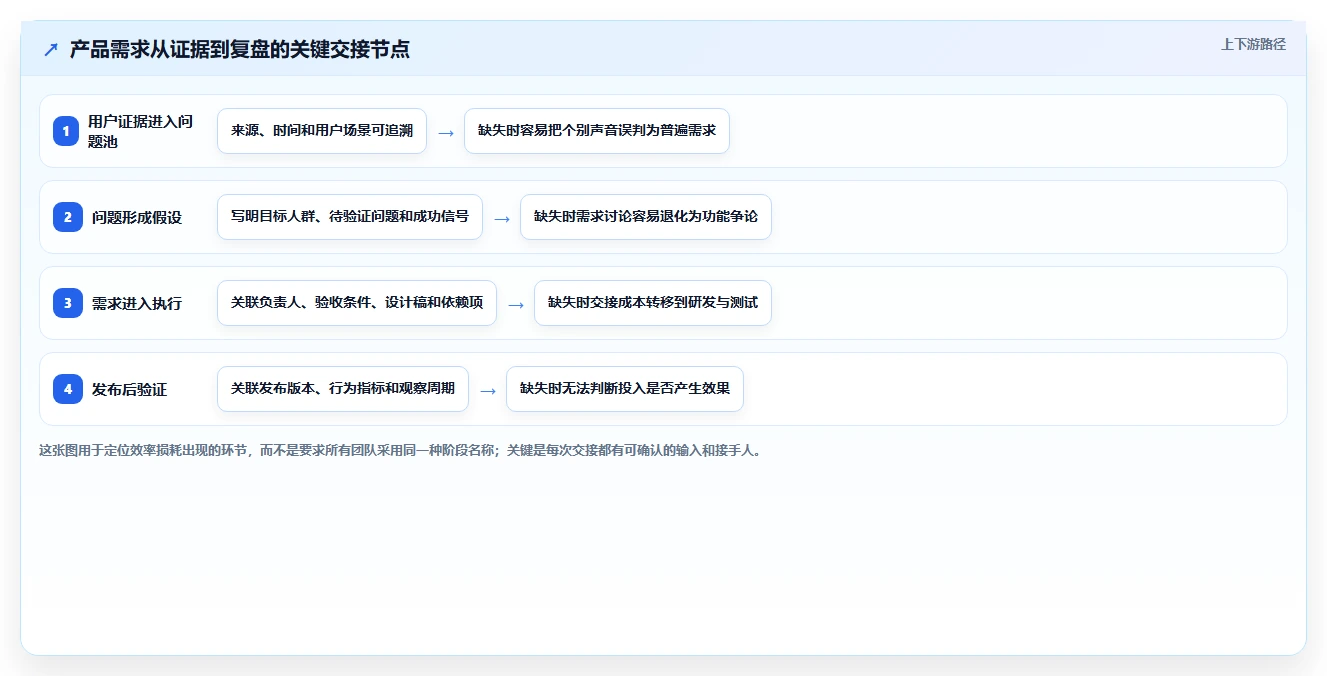The width and height of the screenshot is (1327, 676).
Task: Click the arrow after 来源、时间和用户场景可追溯
Action: [x=446, y=132]
